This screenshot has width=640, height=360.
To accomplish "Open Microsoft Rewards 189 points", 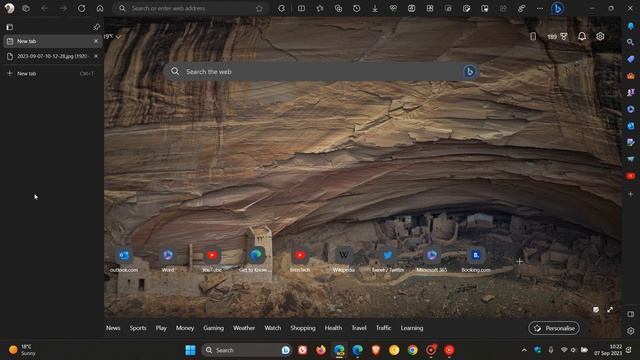I will click(557, 36).
